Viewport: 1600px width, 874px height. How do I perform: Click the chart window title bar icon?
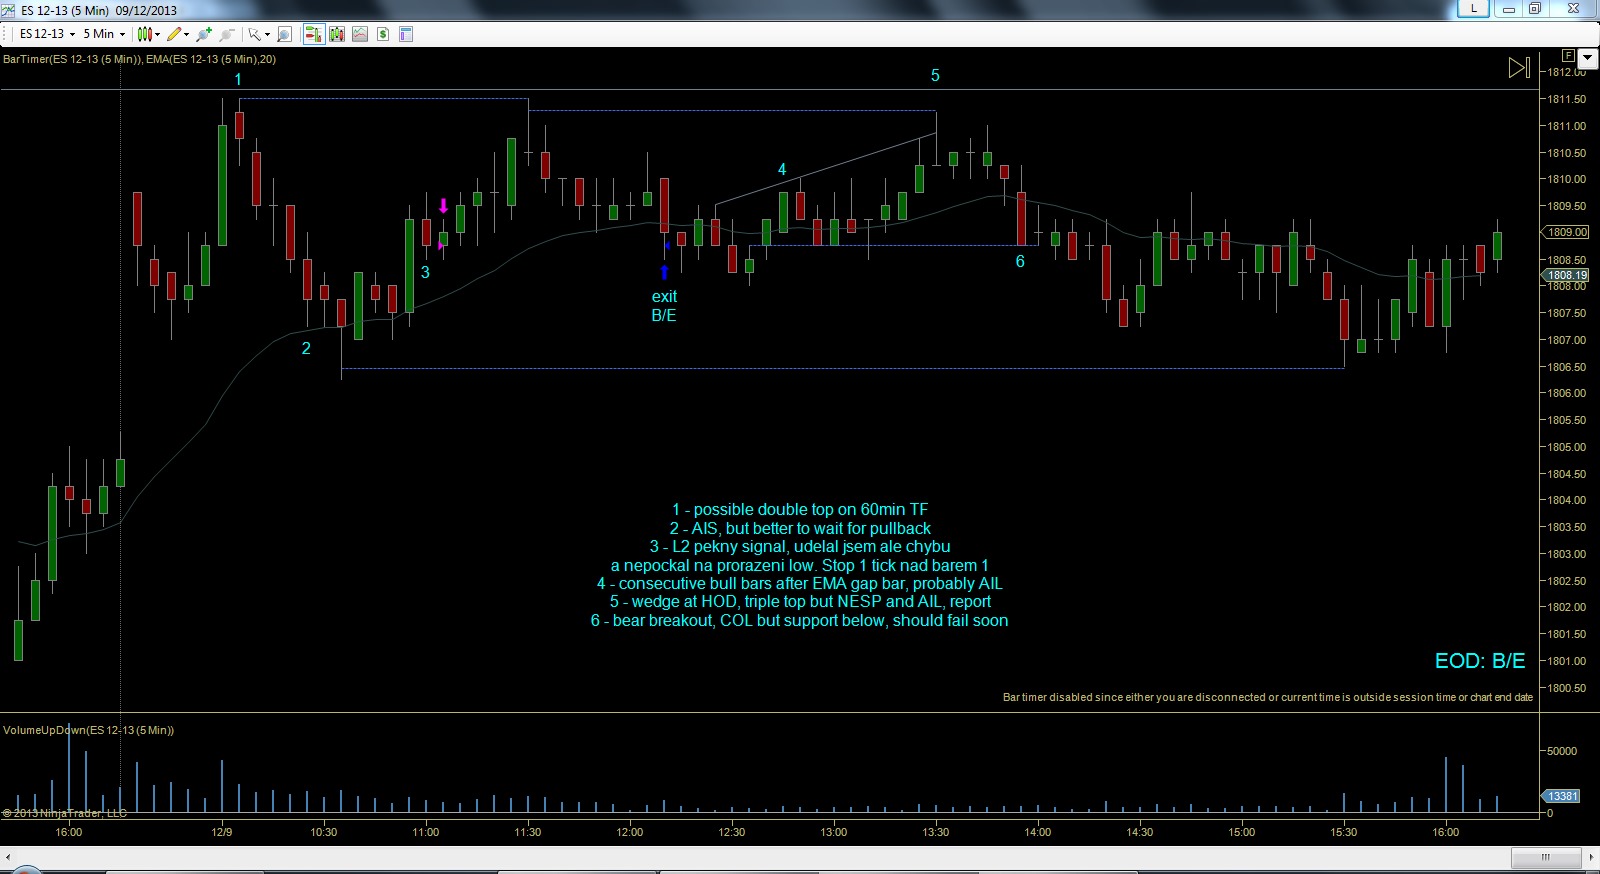click(9, 10)
